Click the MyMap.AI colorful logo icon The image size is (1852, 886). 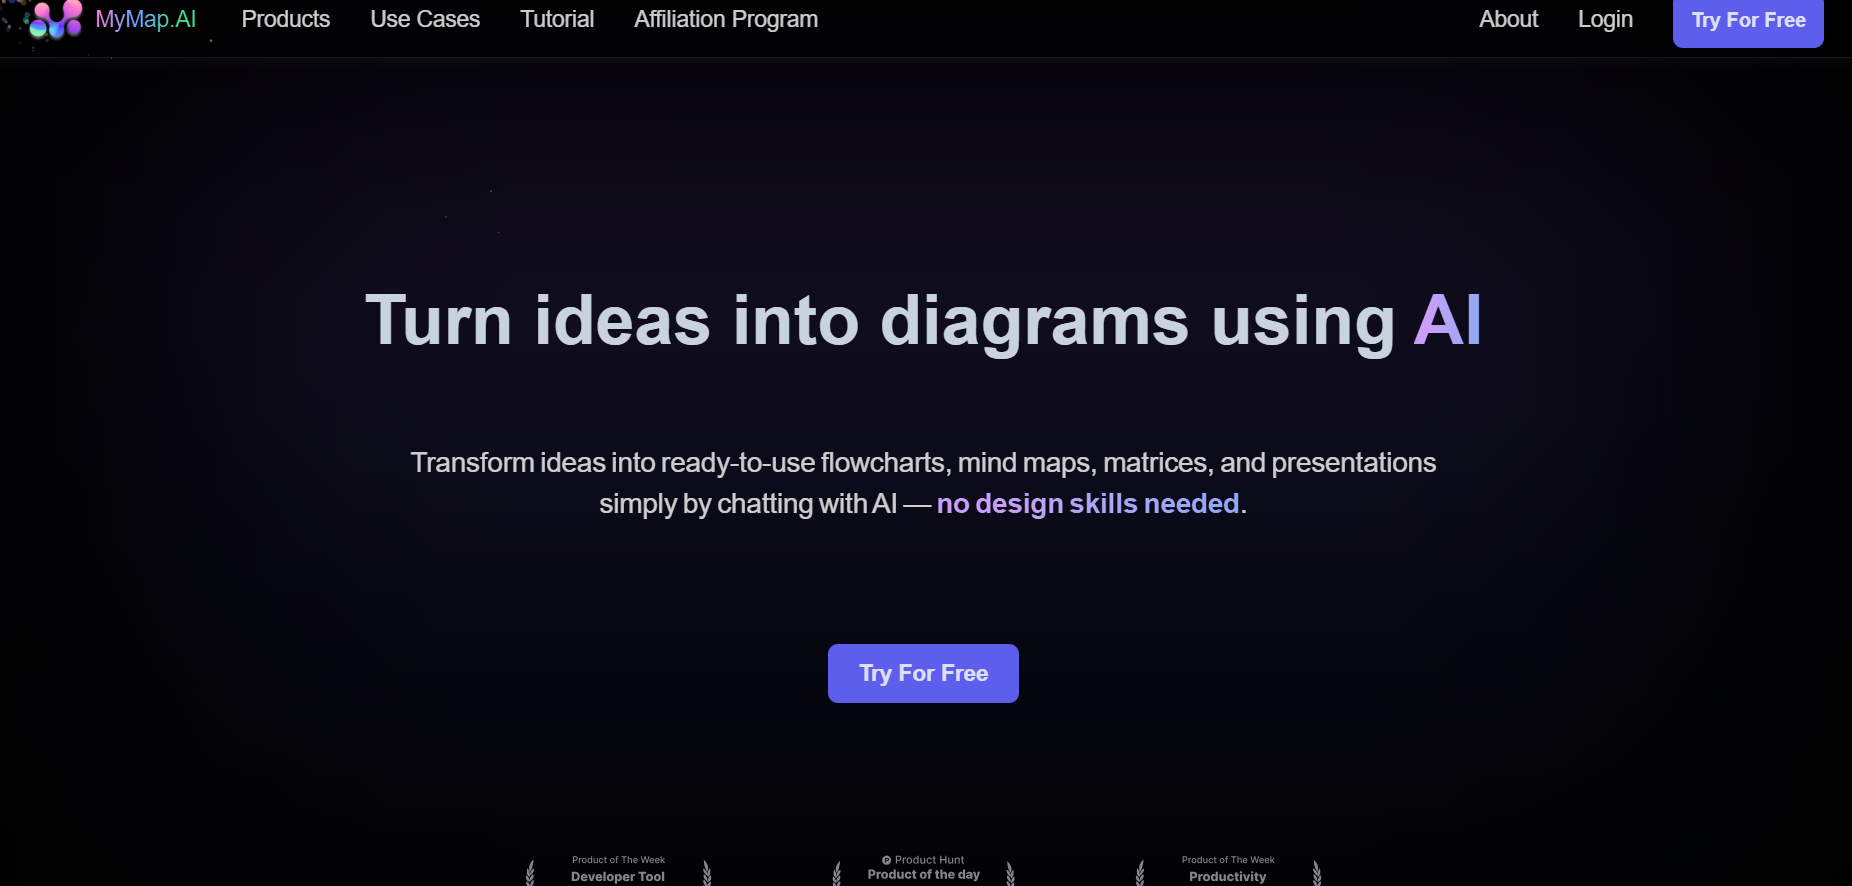pyautogui.click(x=56, y=19)
